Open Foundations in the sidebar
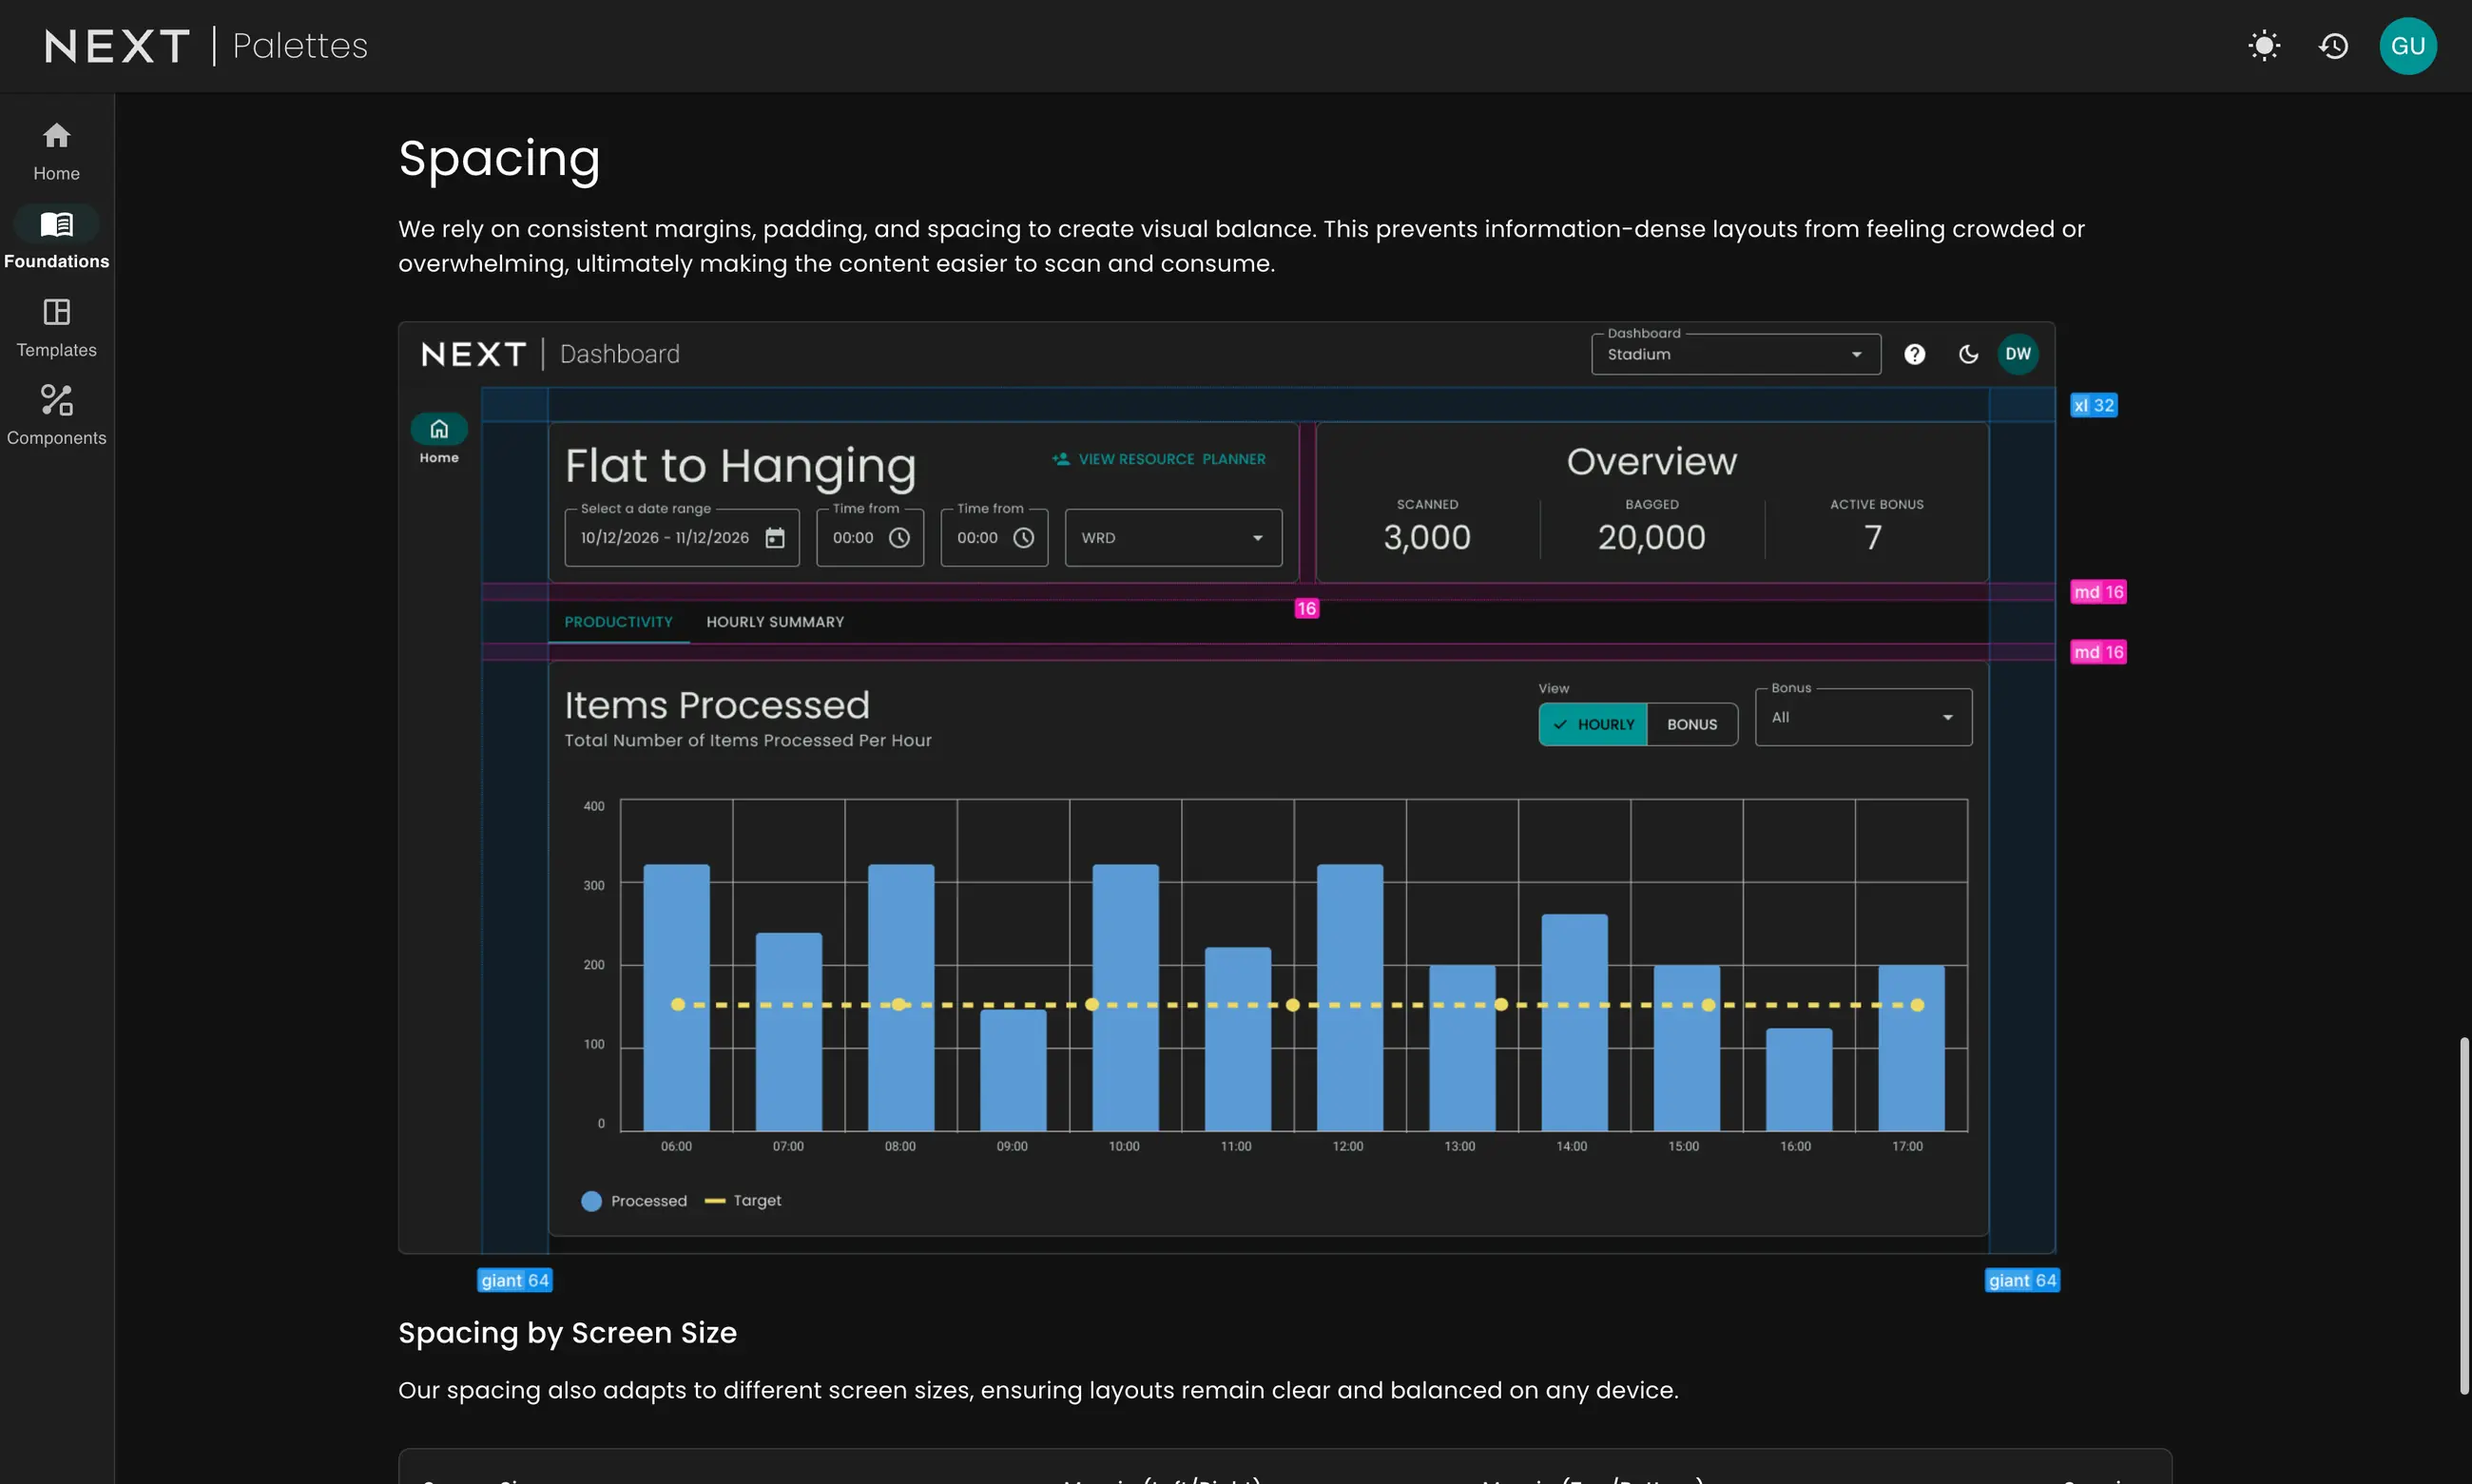The height and width of the screenshot is (1484, 2472). (56, 240)
